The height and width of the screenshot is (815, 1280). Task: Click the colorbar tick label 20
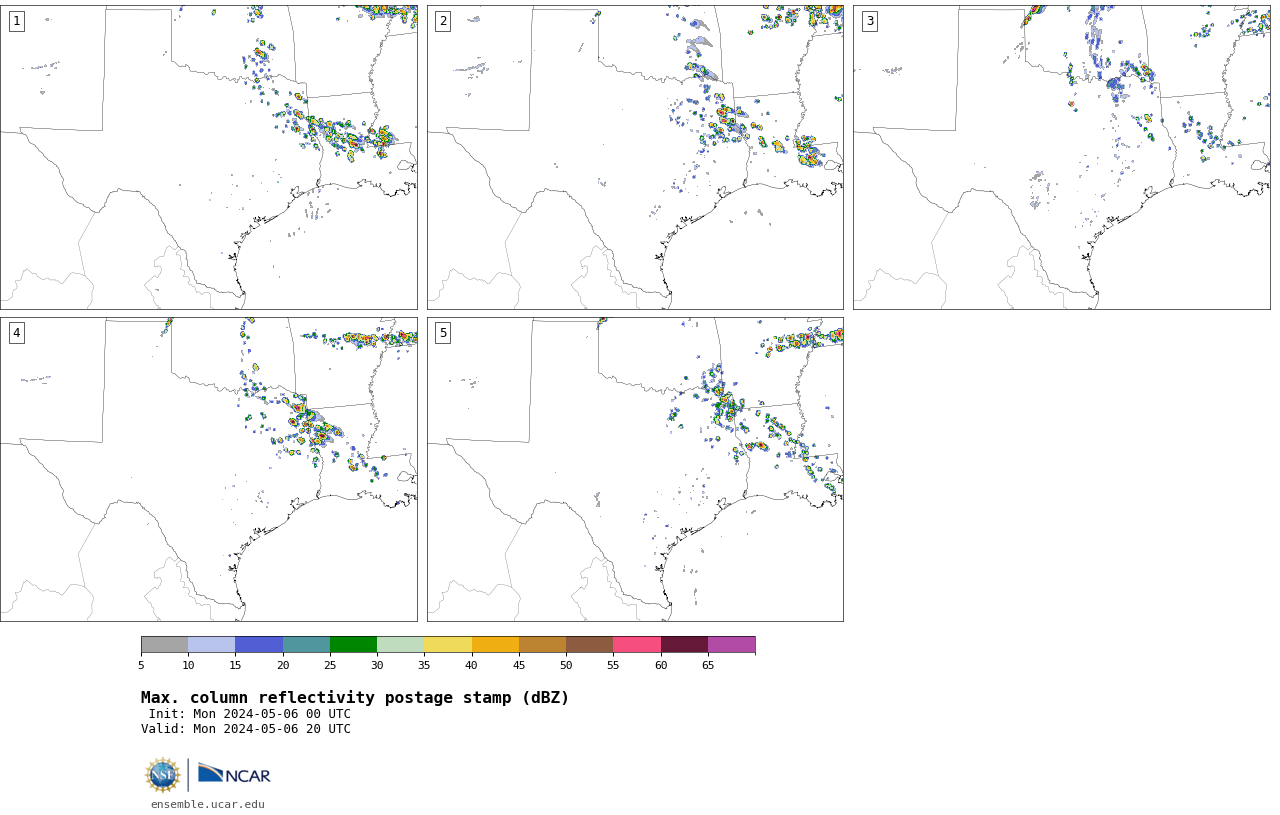pyautogui.click(x=283, y=665)
